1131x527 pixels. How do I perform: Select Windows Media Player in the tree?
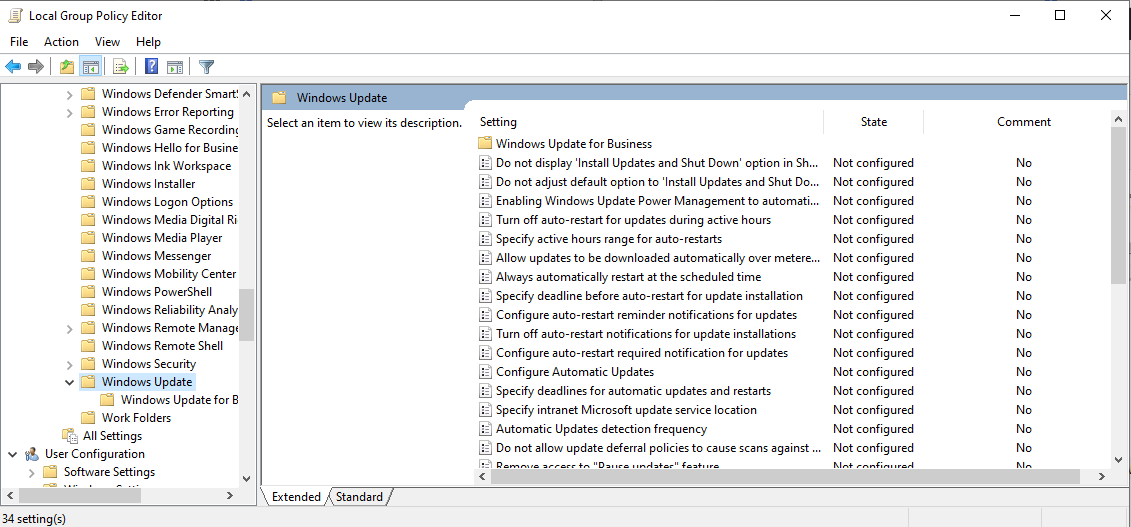[162, 237]
